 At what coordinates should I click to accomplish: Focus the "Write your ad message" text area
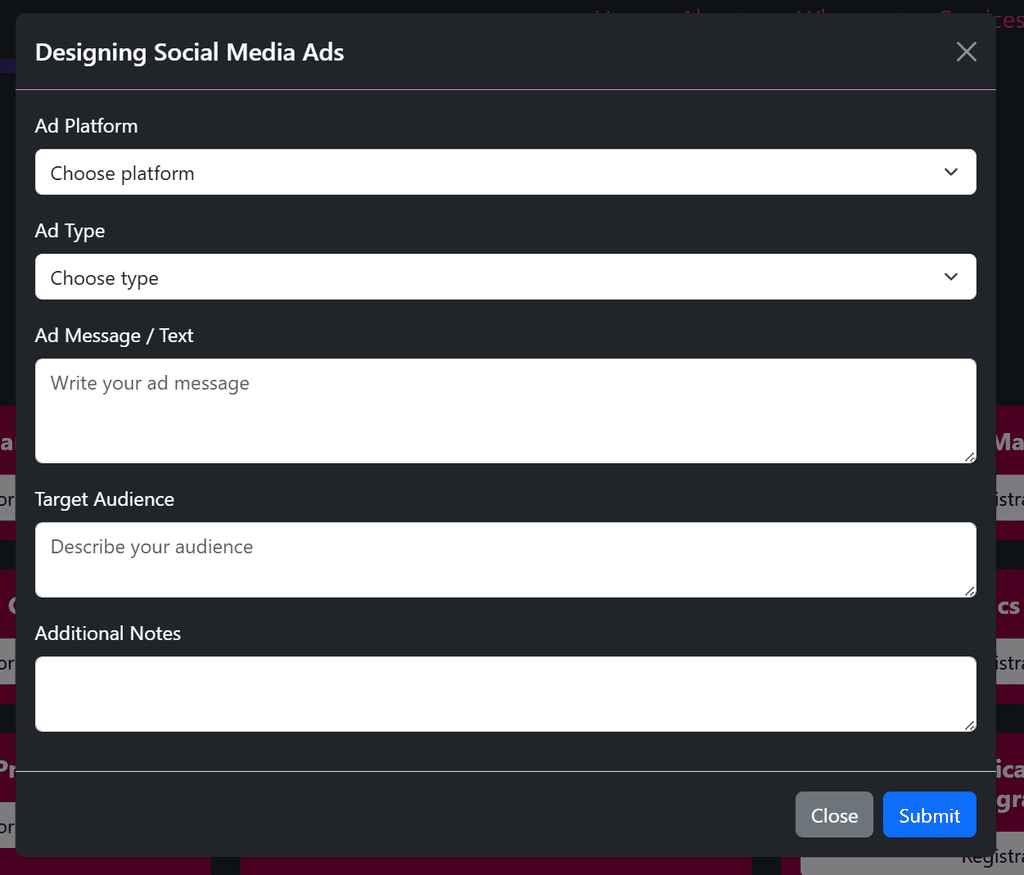click(x=505, y=411)
